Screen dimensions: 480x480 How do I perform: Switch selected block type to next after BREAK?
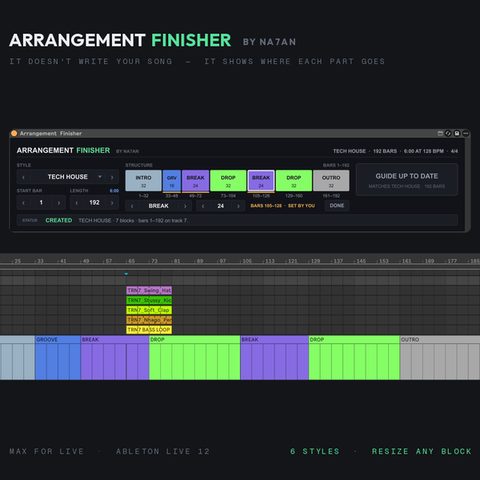pyautogui.click(x=185, y=206)
